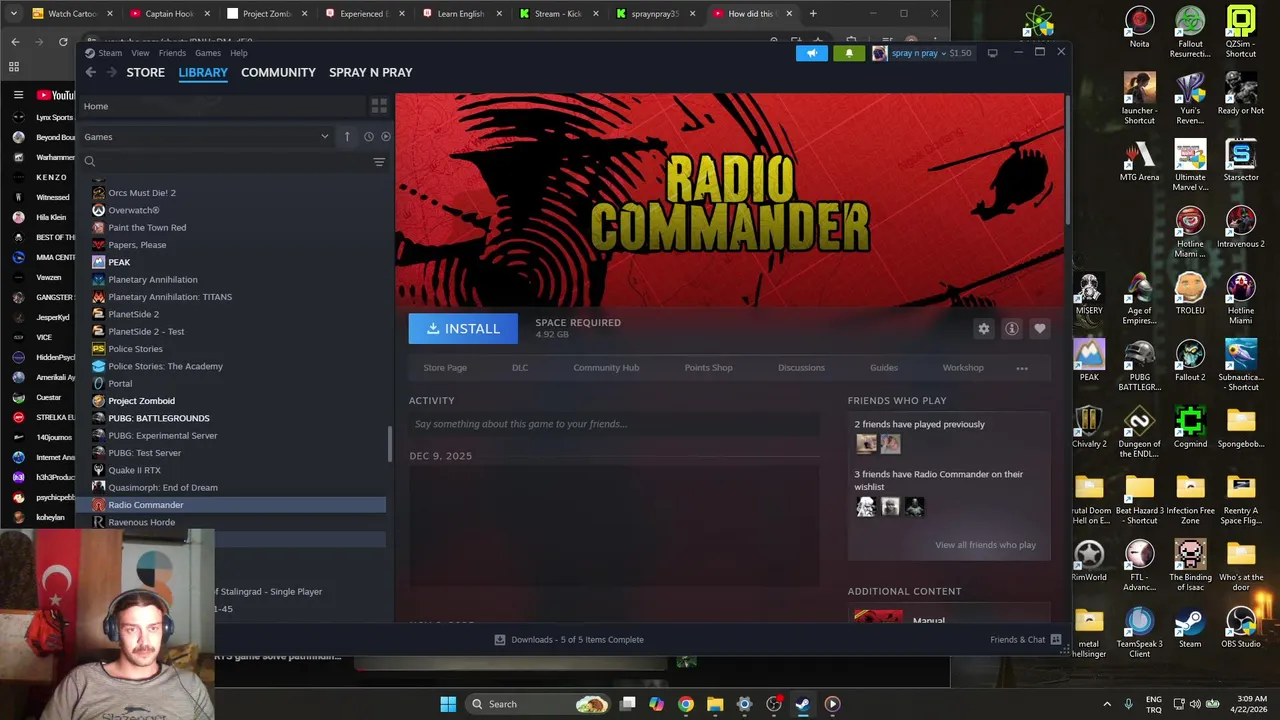Viewport: 1280px width, 720px height.
Task: Open the DLC link
Action: coord(520,368)
